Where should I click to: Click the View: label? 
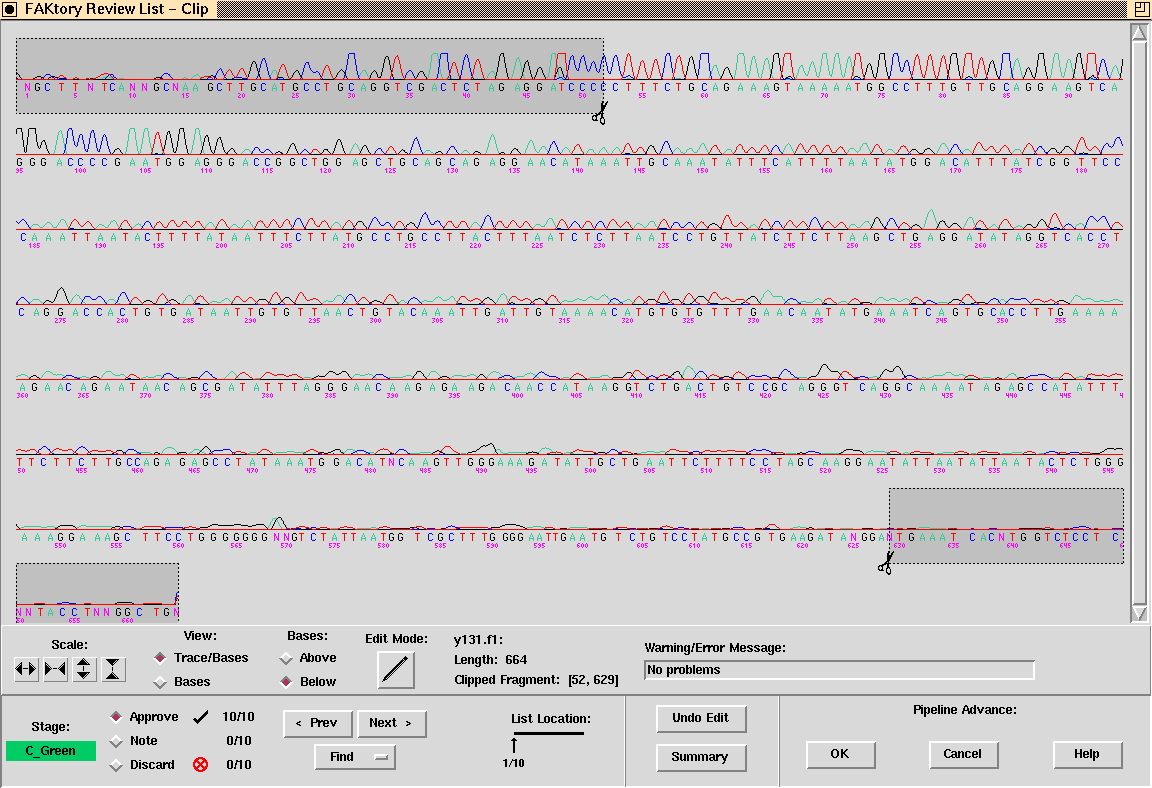pyautogui.click(x=200, y=636)
